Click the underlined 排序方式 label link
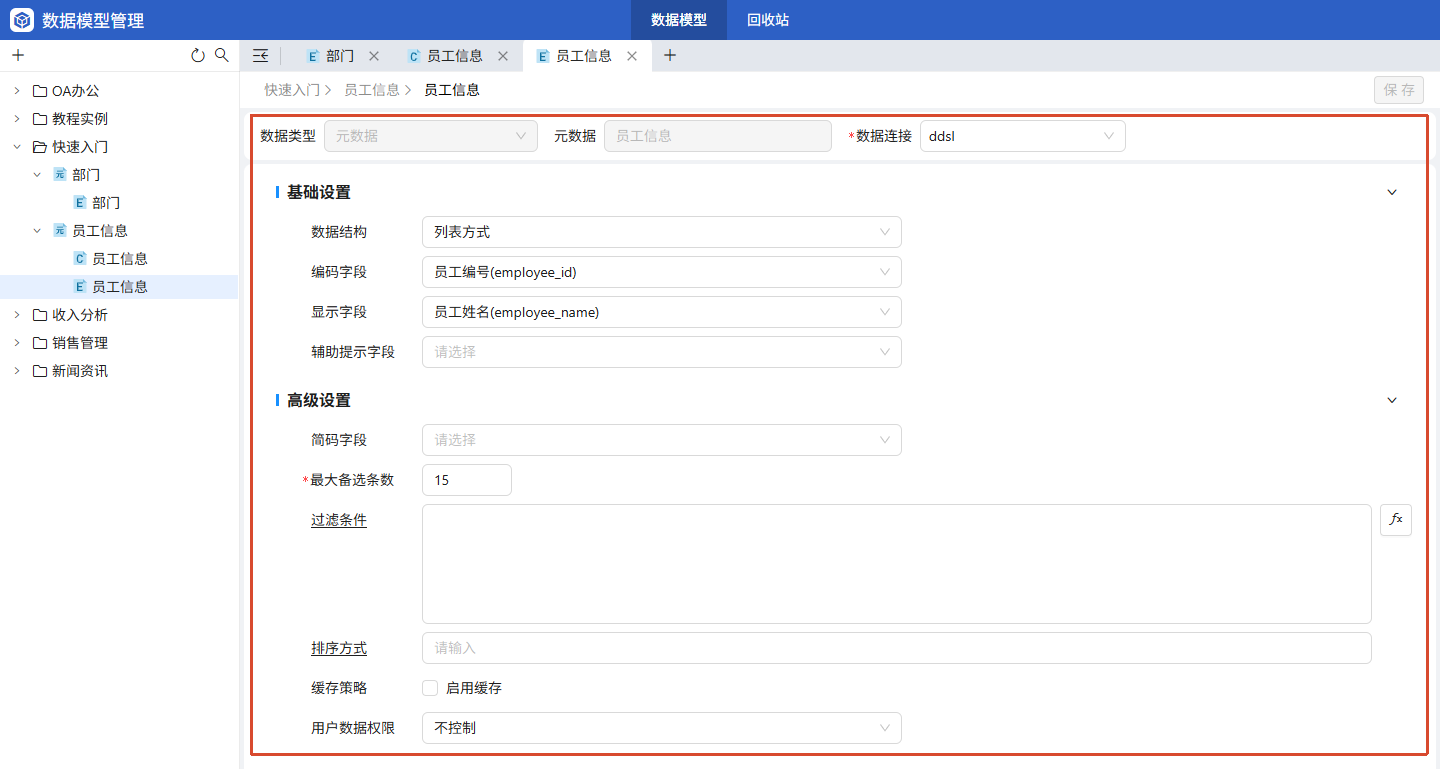This screenshot has height=769, width=1440. 339,648
